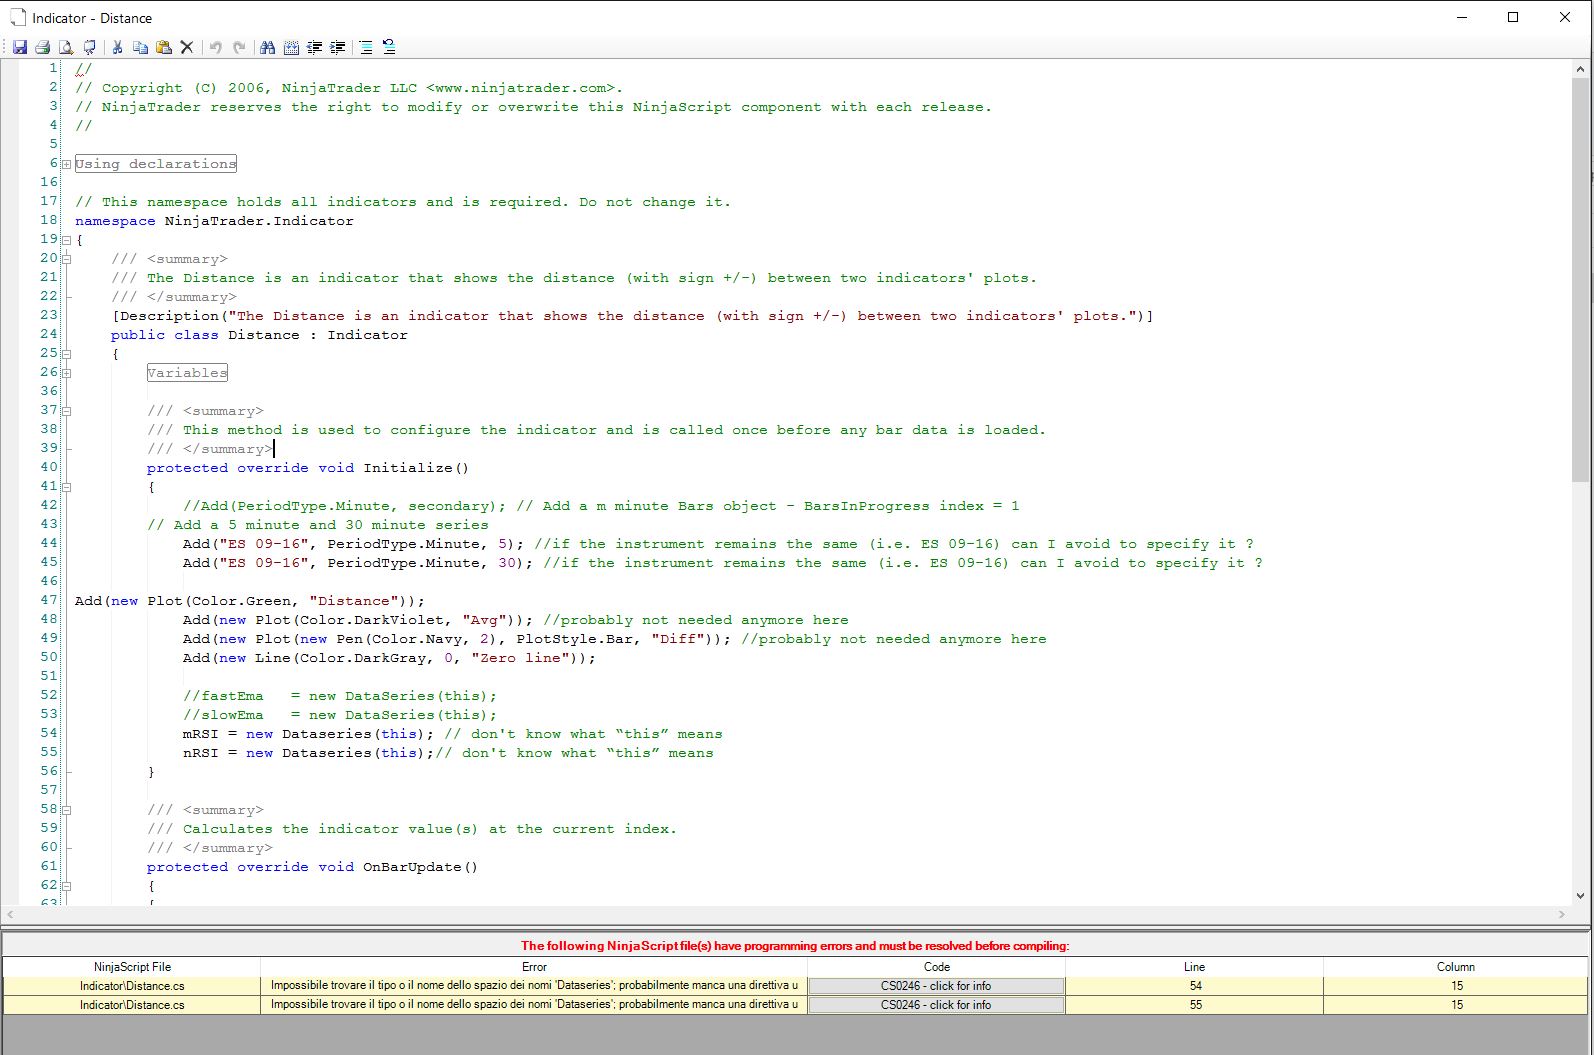The width and height of the screenshot is (1594, 1055).
Task: Select the second 'Indicator\Distance.cs' error row
Action: [796, 1005]
